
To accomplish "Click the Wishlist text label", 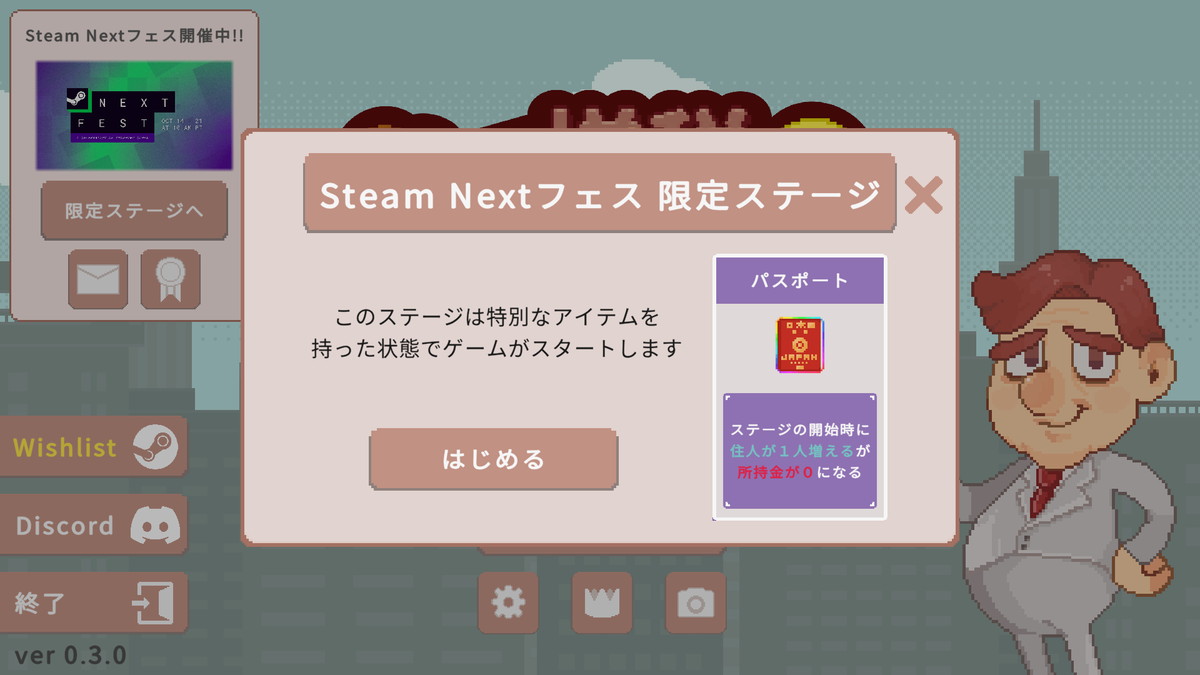I will click(65, 447).
